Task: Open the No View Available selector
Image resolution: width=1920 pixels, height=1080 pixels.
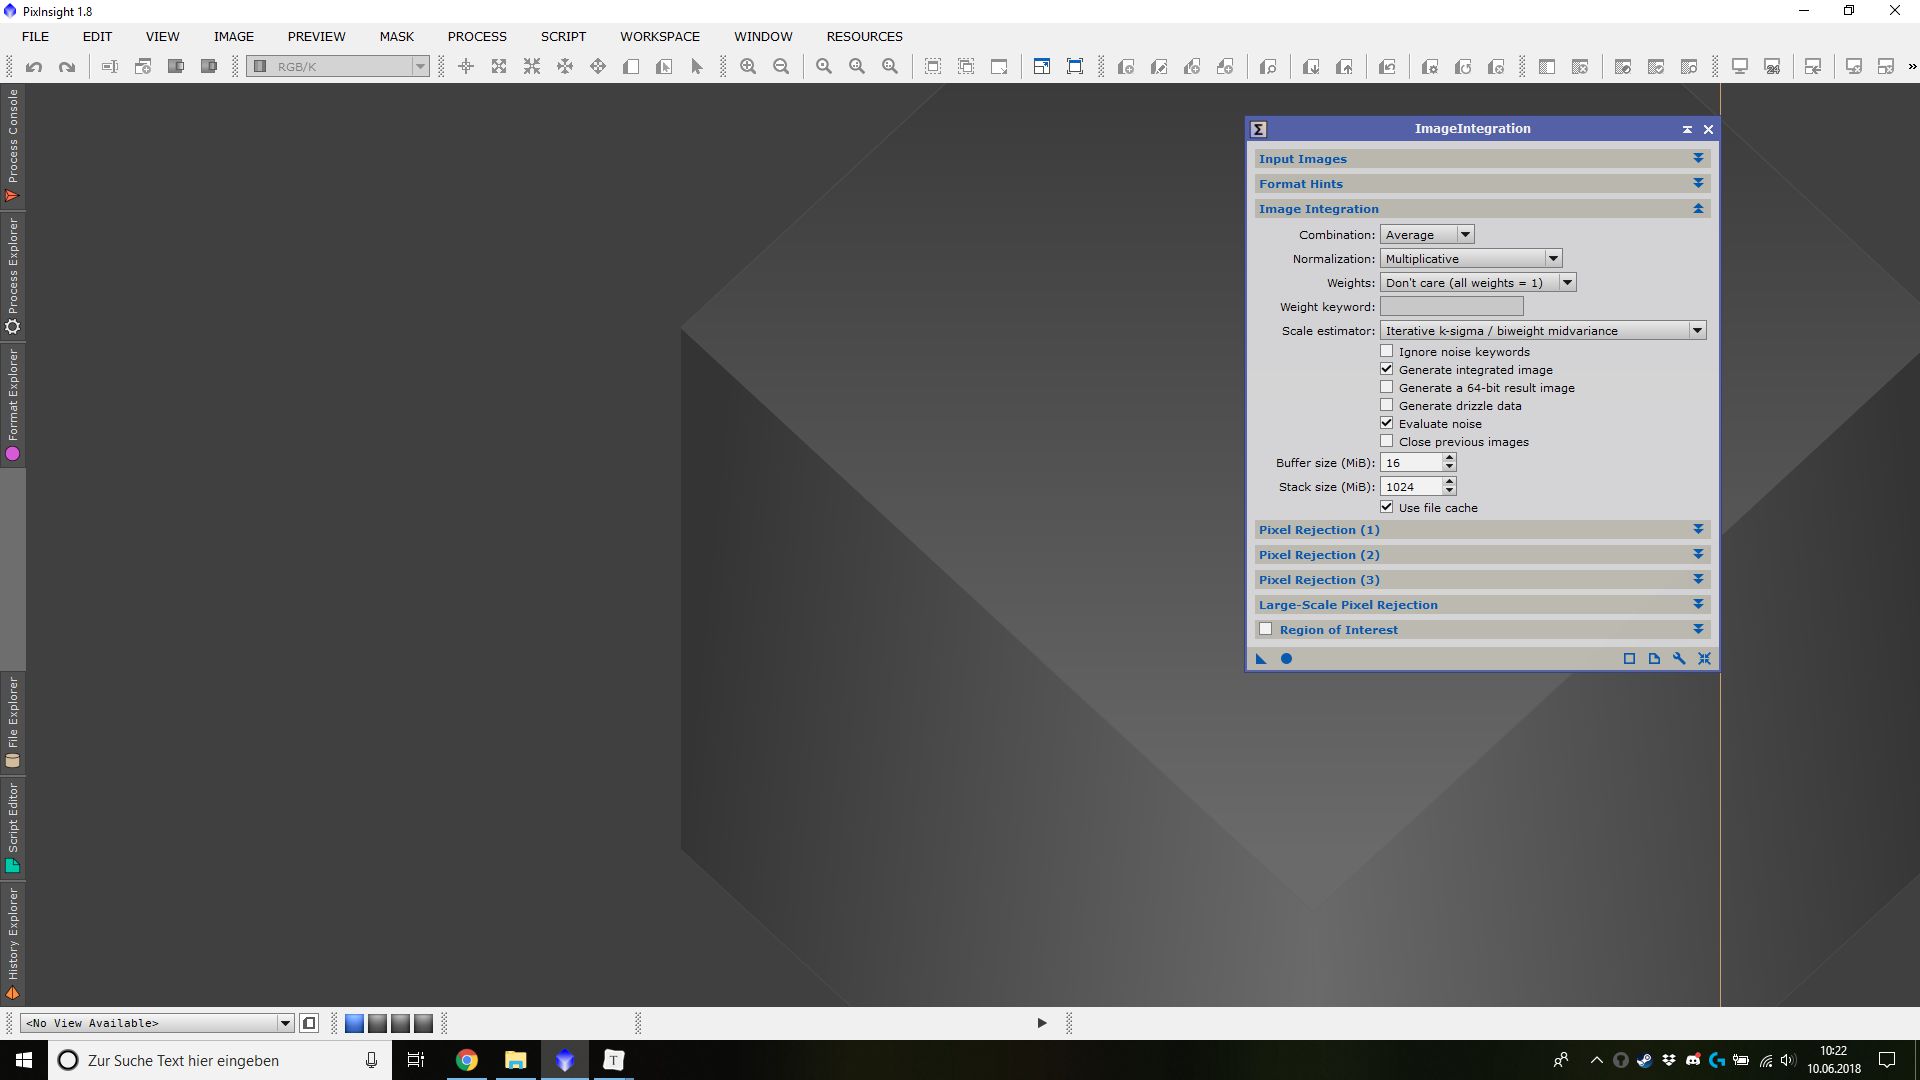Action: click(x=157, y=1023)
